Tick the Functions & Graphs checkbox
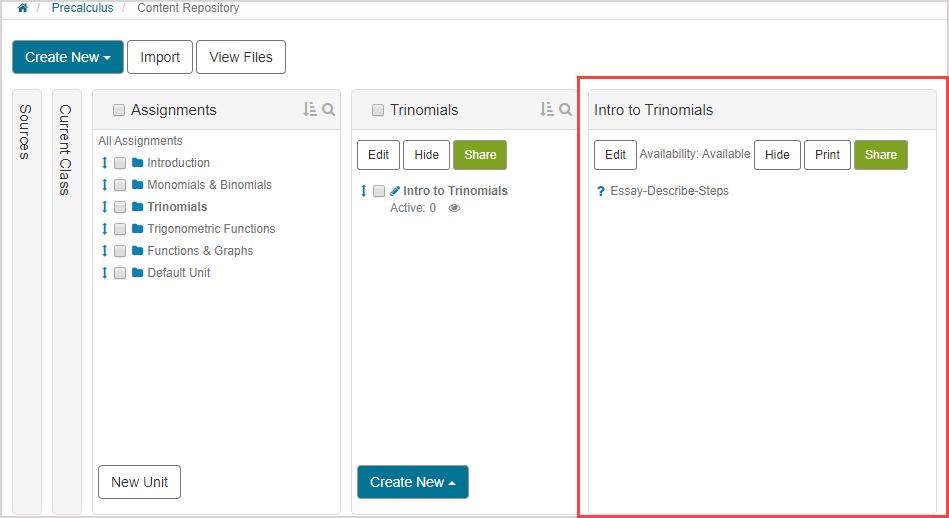 coord(120,251)
